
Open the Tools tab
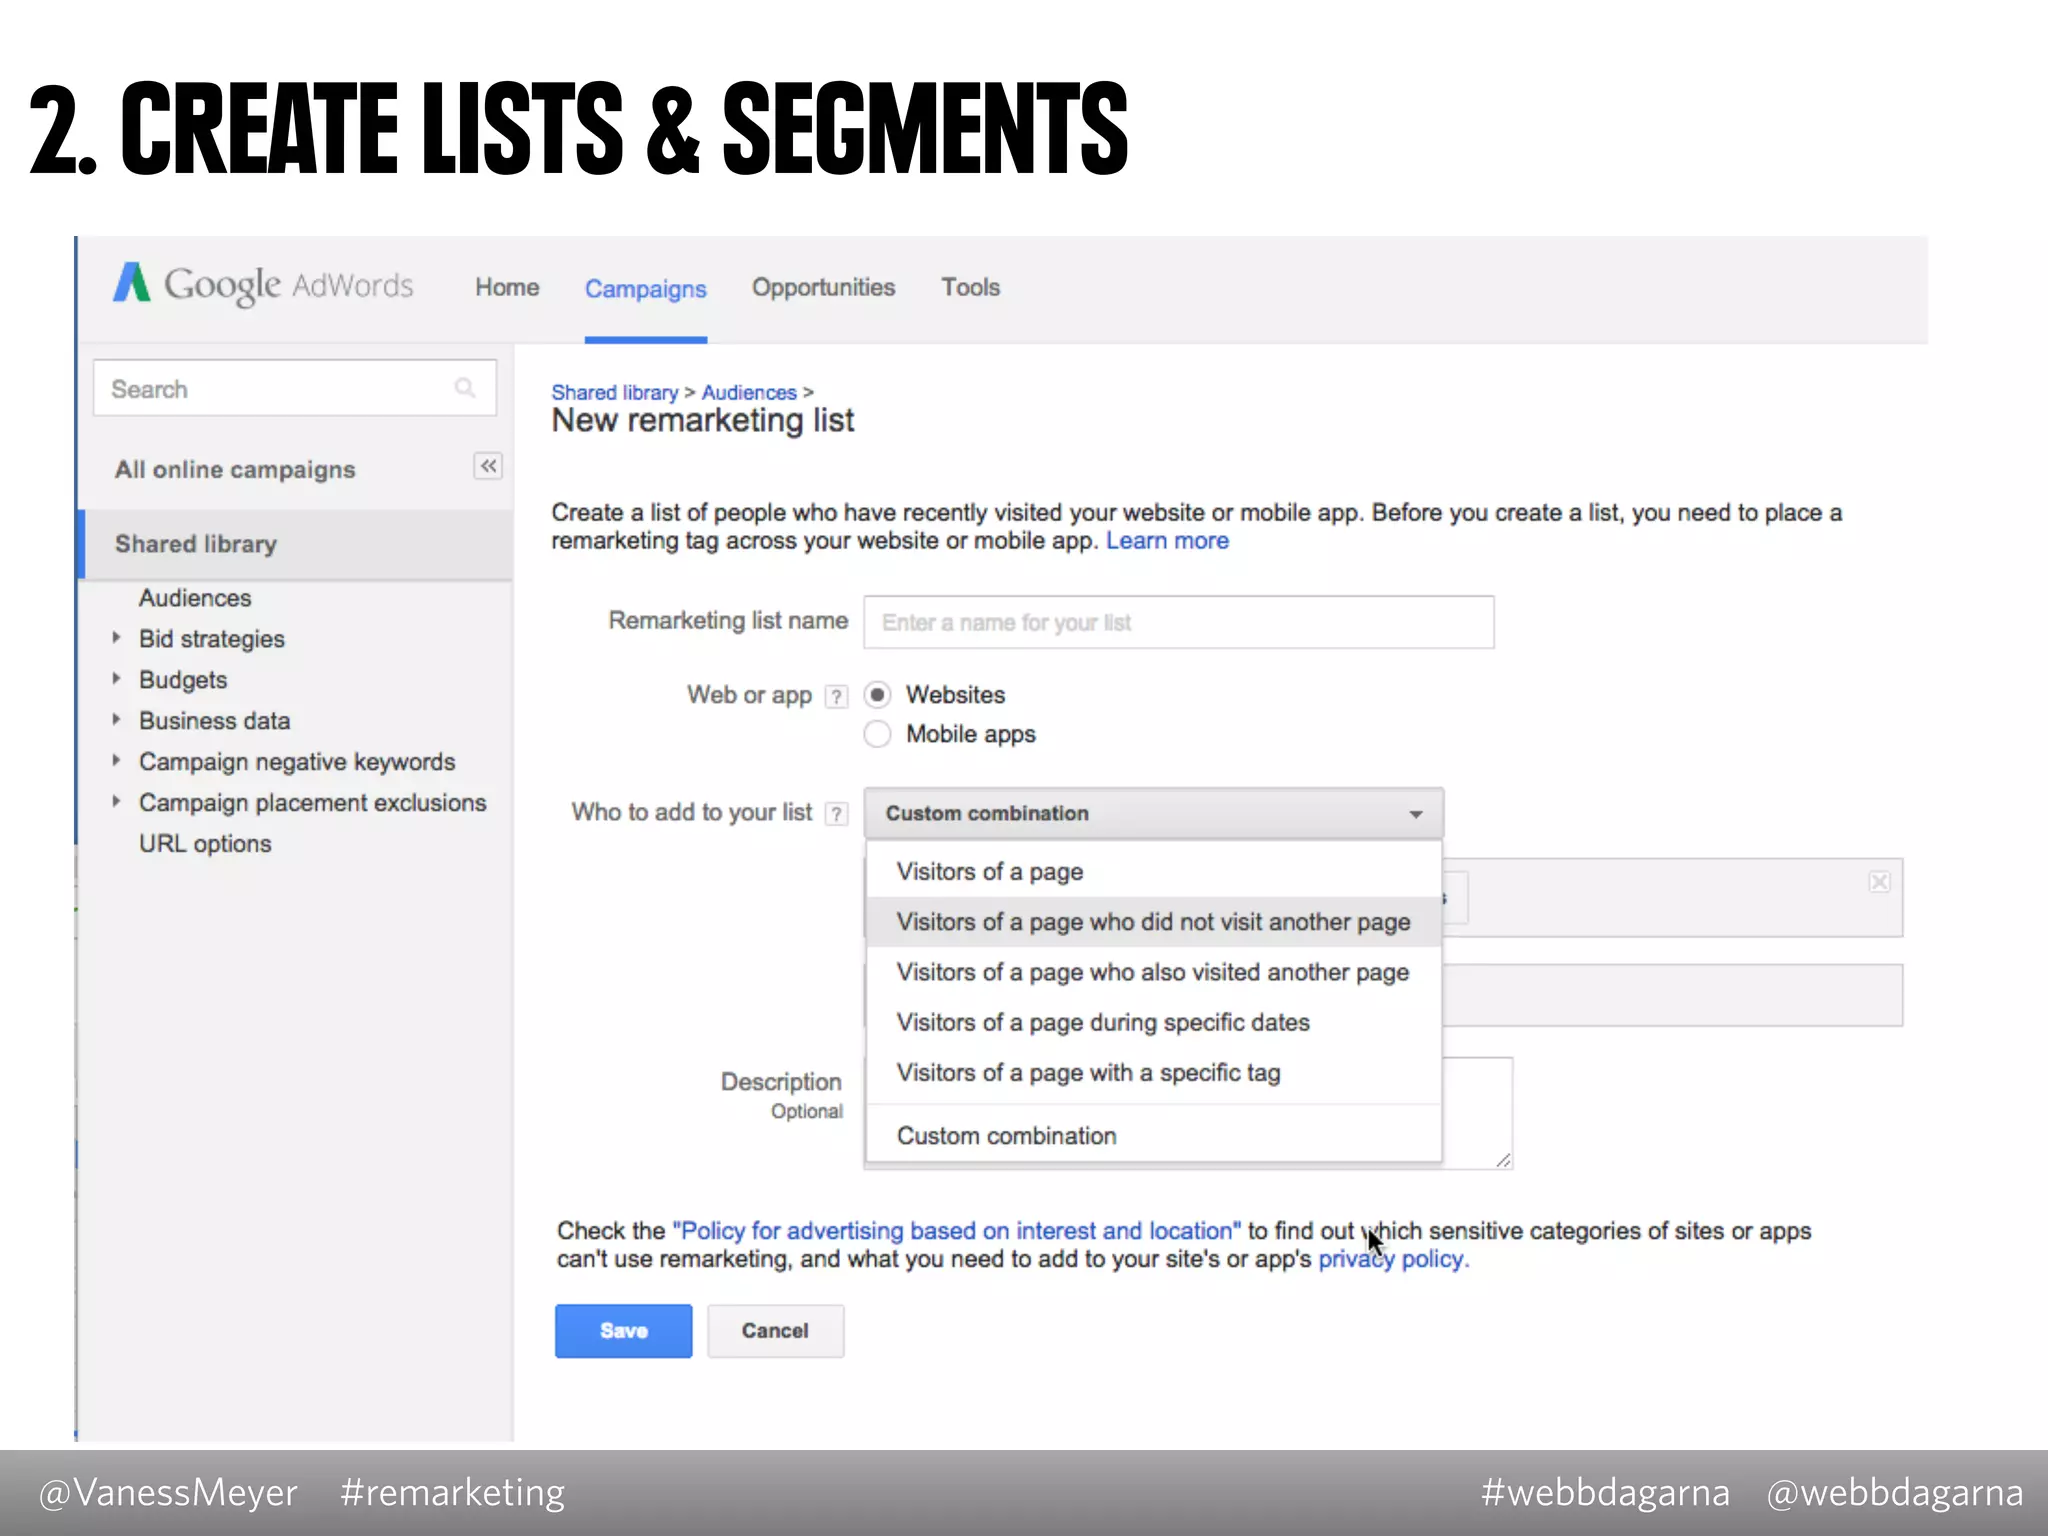coord(970,287)
